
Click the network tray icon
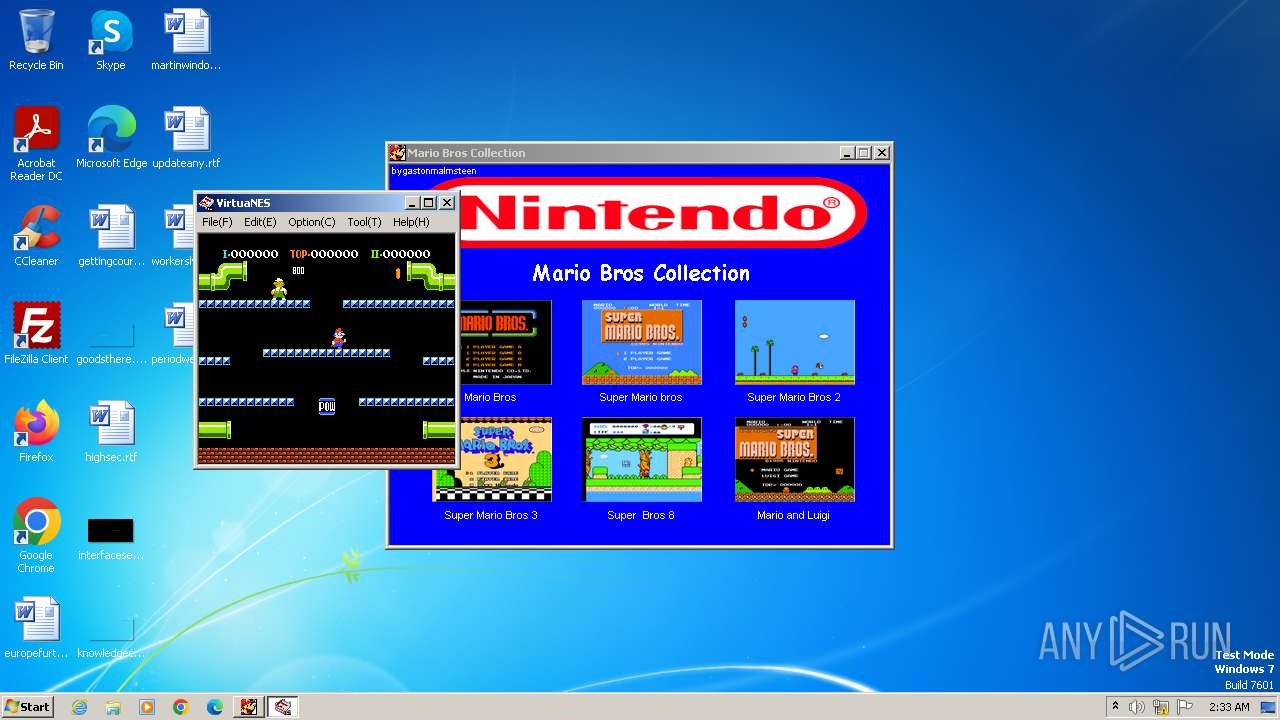click(1162, 707)
